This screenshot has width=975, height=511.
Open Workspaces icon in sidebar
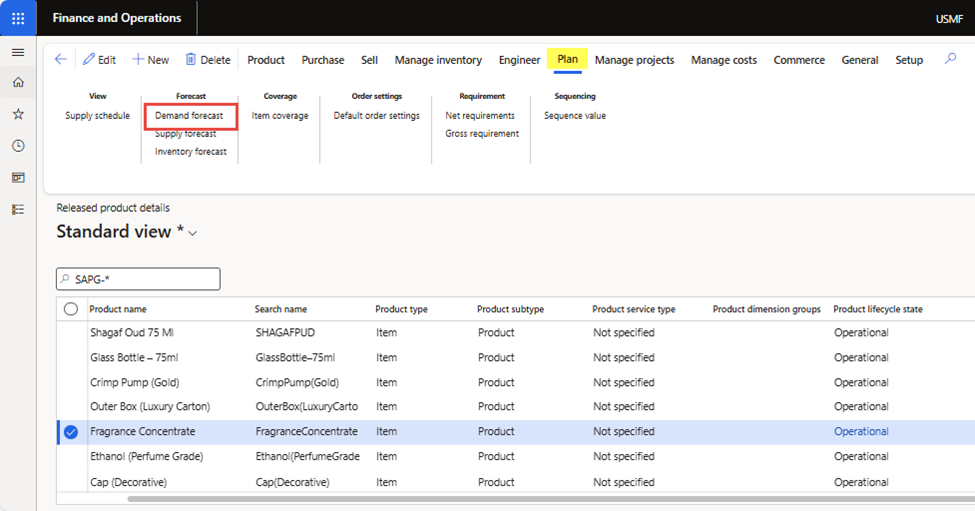pyautogui.click(x=18, y=178)
